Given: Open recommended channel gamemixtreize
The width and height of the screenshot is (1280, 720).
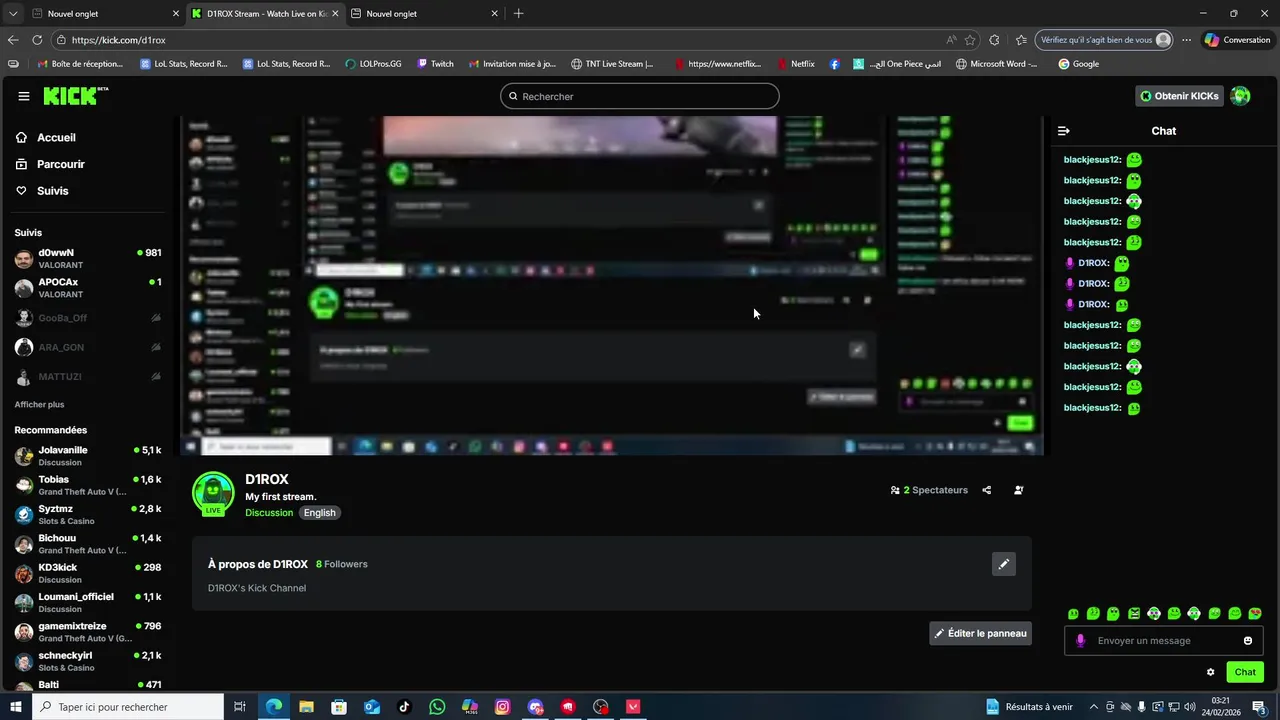Looking at the screenshot, I should point(88,632).
